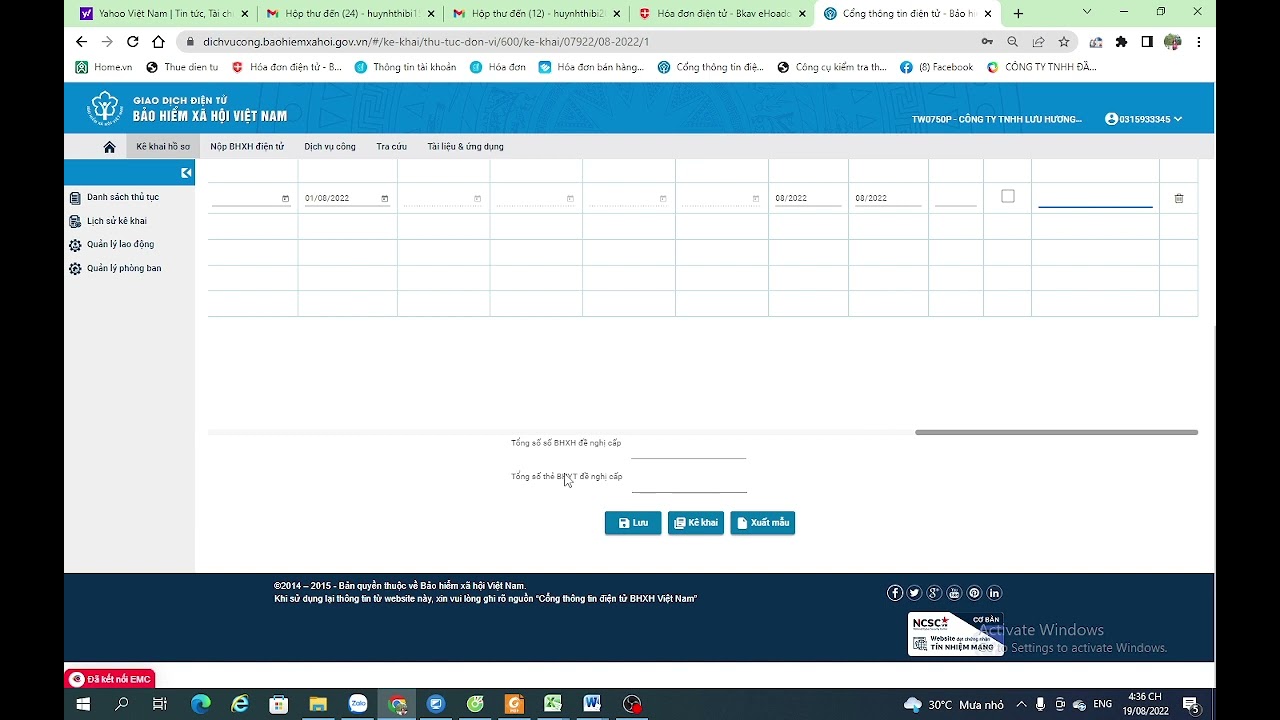Open browser zoom magnifier icon

click(1012, 42)
